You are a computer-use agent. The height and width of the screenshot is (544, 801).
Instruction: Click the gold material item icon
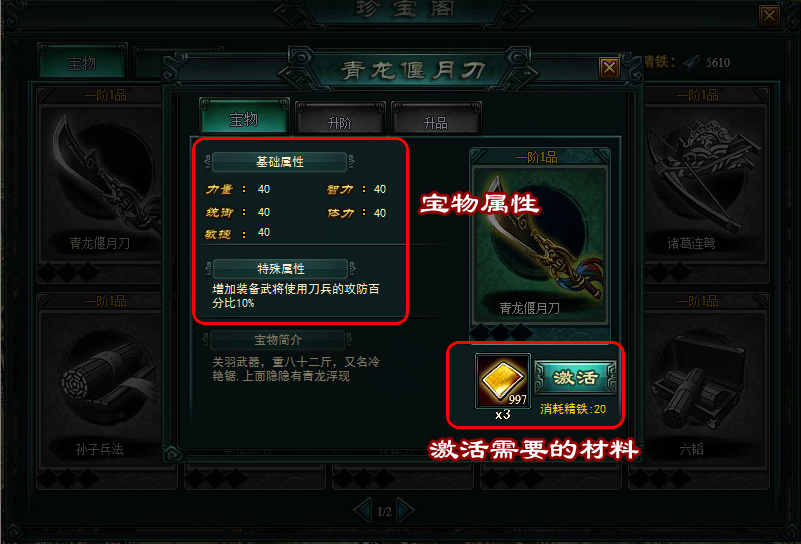(x=503, y=381)
